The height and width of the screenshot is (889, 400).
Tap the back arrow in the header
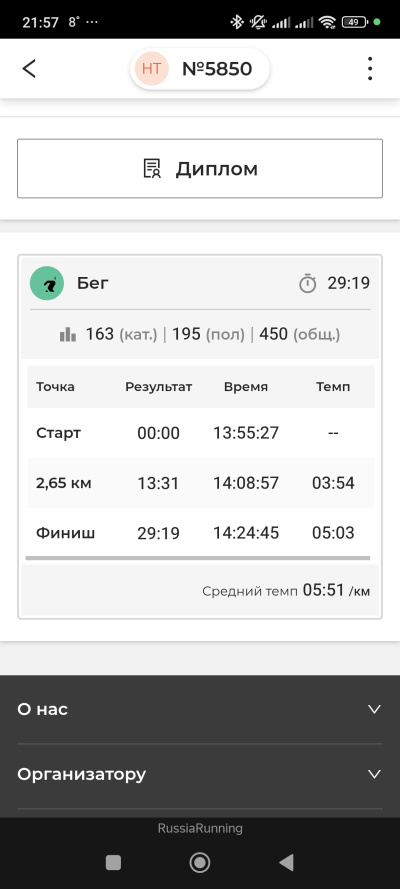29,69
